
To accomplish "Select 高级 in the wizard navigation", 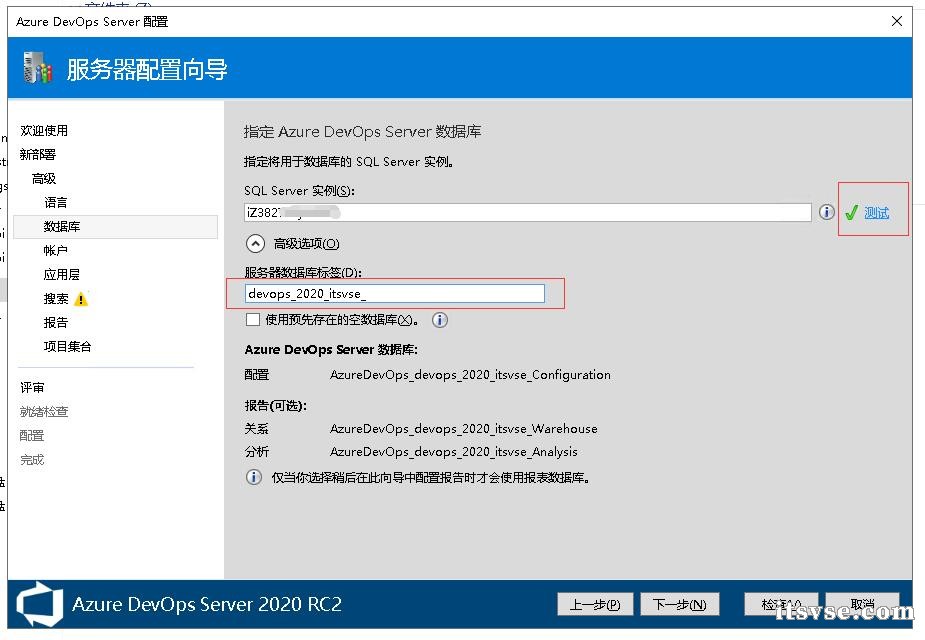I will [x=44, y=179].
